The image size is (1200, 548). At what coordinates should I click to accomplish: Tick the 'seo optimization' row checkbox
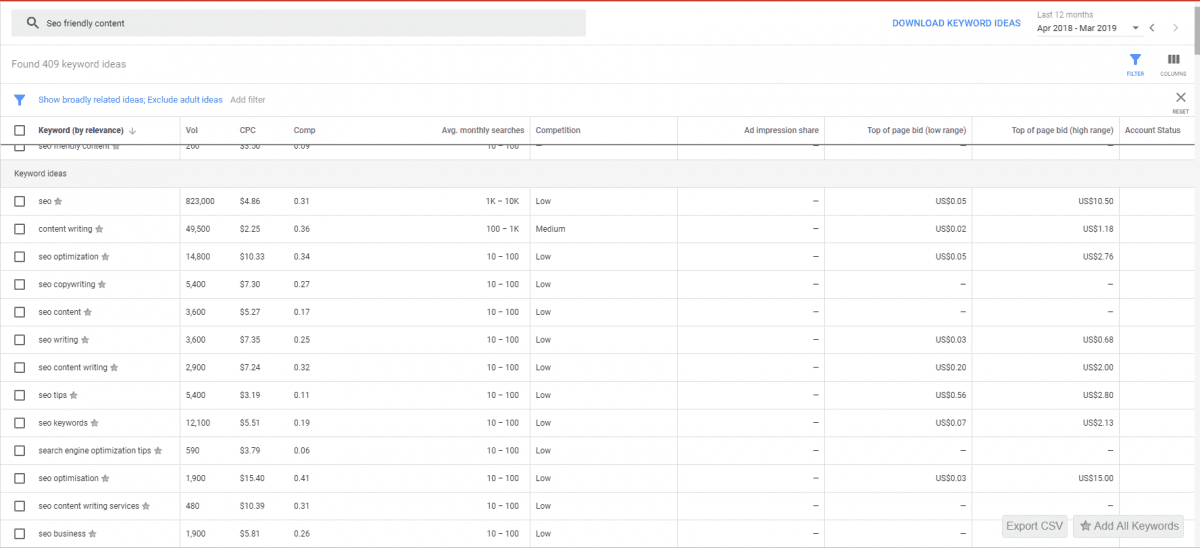[x=19, y=257]
